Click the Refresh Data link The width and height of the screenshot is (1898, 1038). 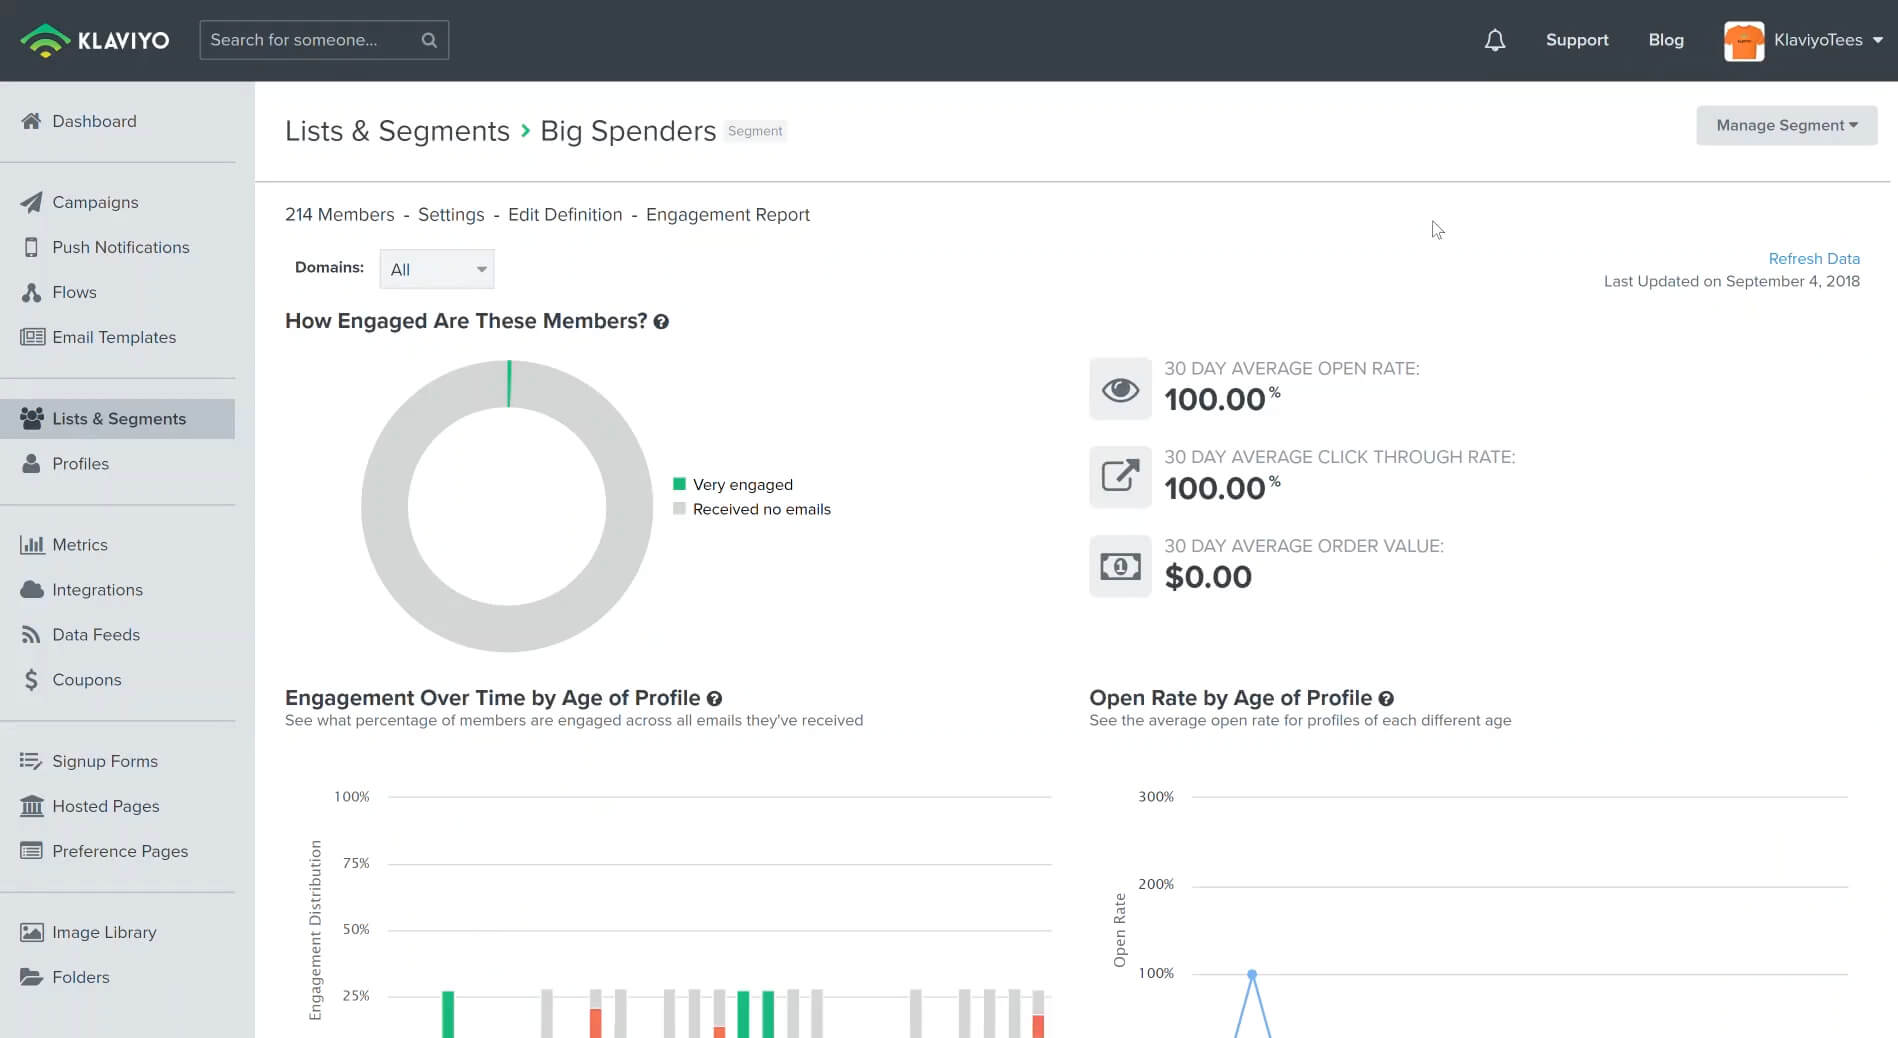[1813, 259]
